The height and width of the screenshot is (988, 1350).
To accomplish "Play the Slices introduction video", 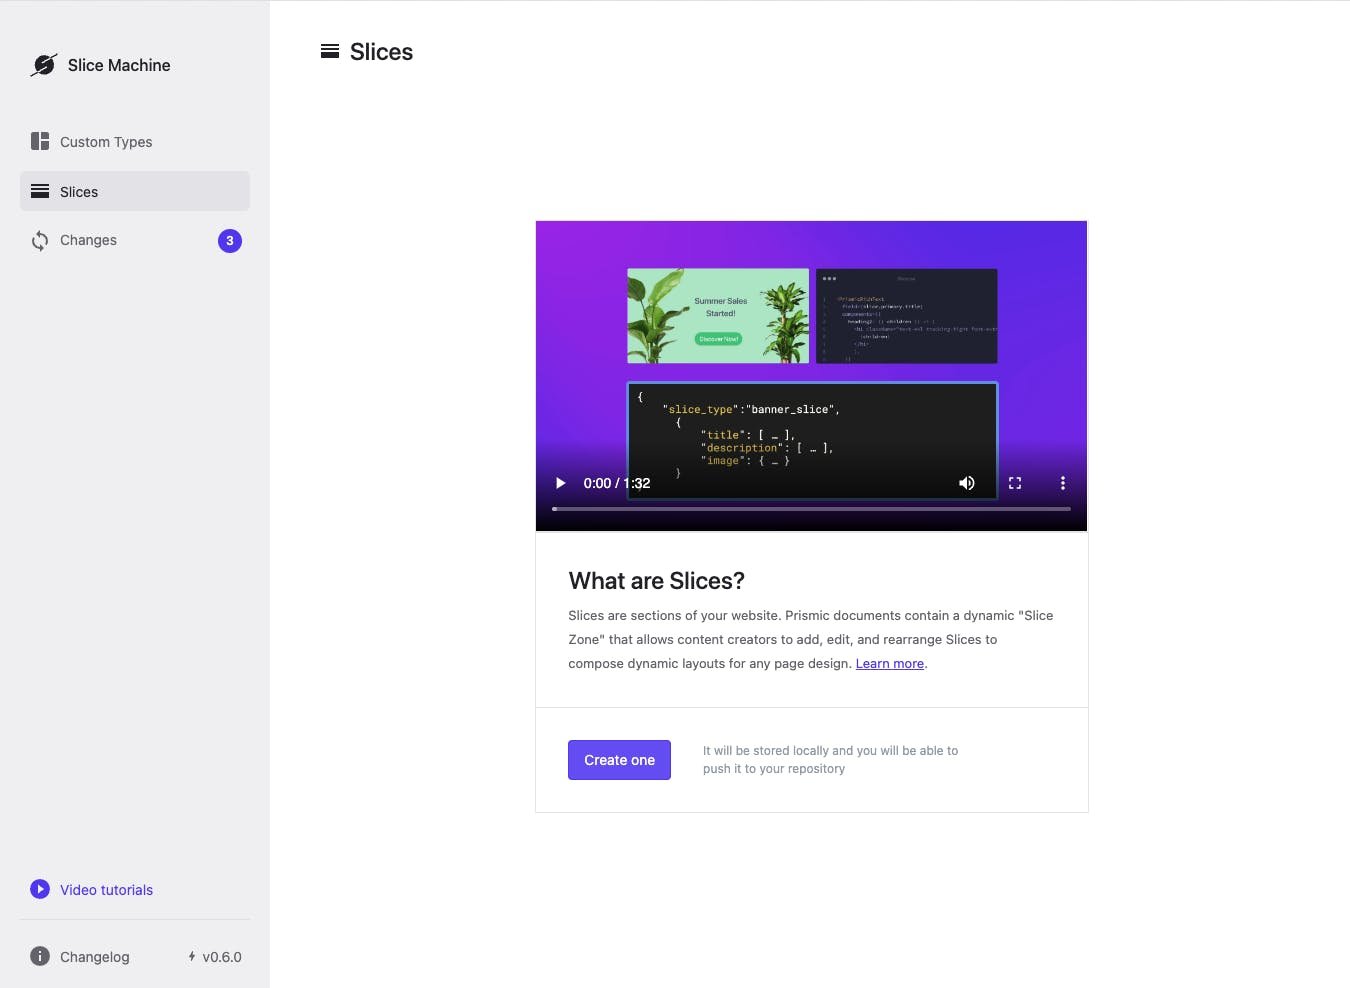I will [x=559, y=483].
